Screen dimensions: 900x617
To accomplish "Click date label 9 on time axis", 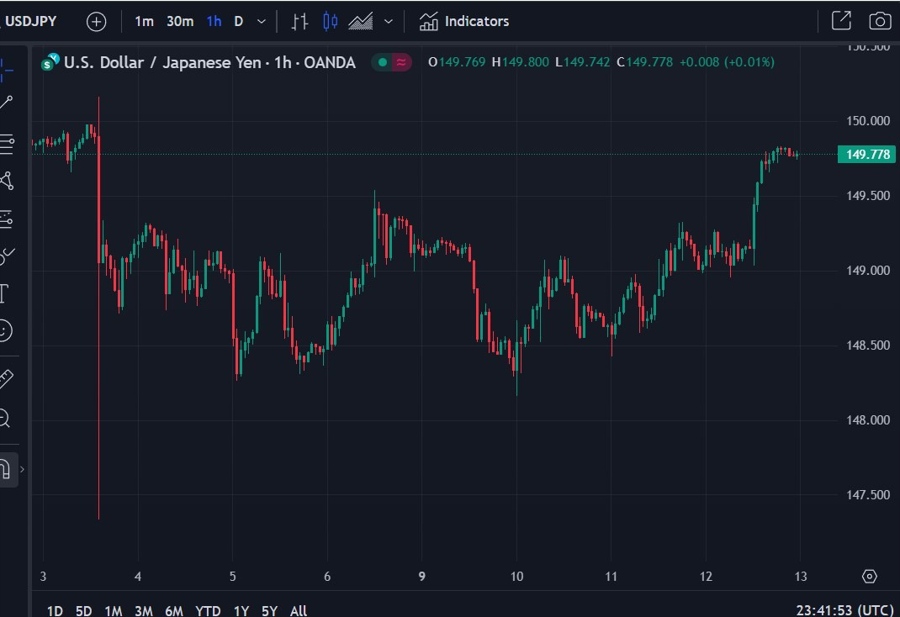I will click(x=422, y=576).
